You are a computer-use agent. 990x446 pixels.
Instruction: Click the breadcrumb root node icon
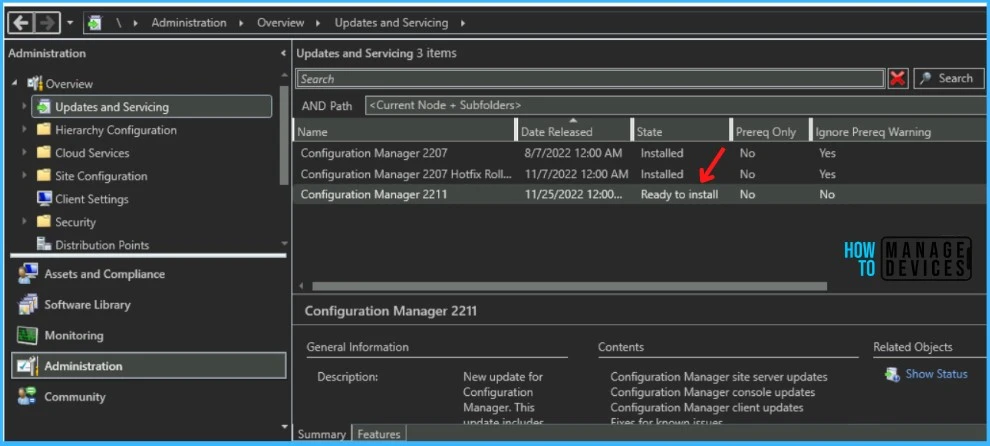click(95, 23)
